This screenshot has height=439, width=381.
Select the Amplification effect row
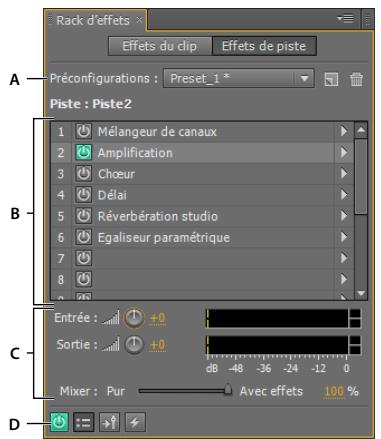pos(202,153)
